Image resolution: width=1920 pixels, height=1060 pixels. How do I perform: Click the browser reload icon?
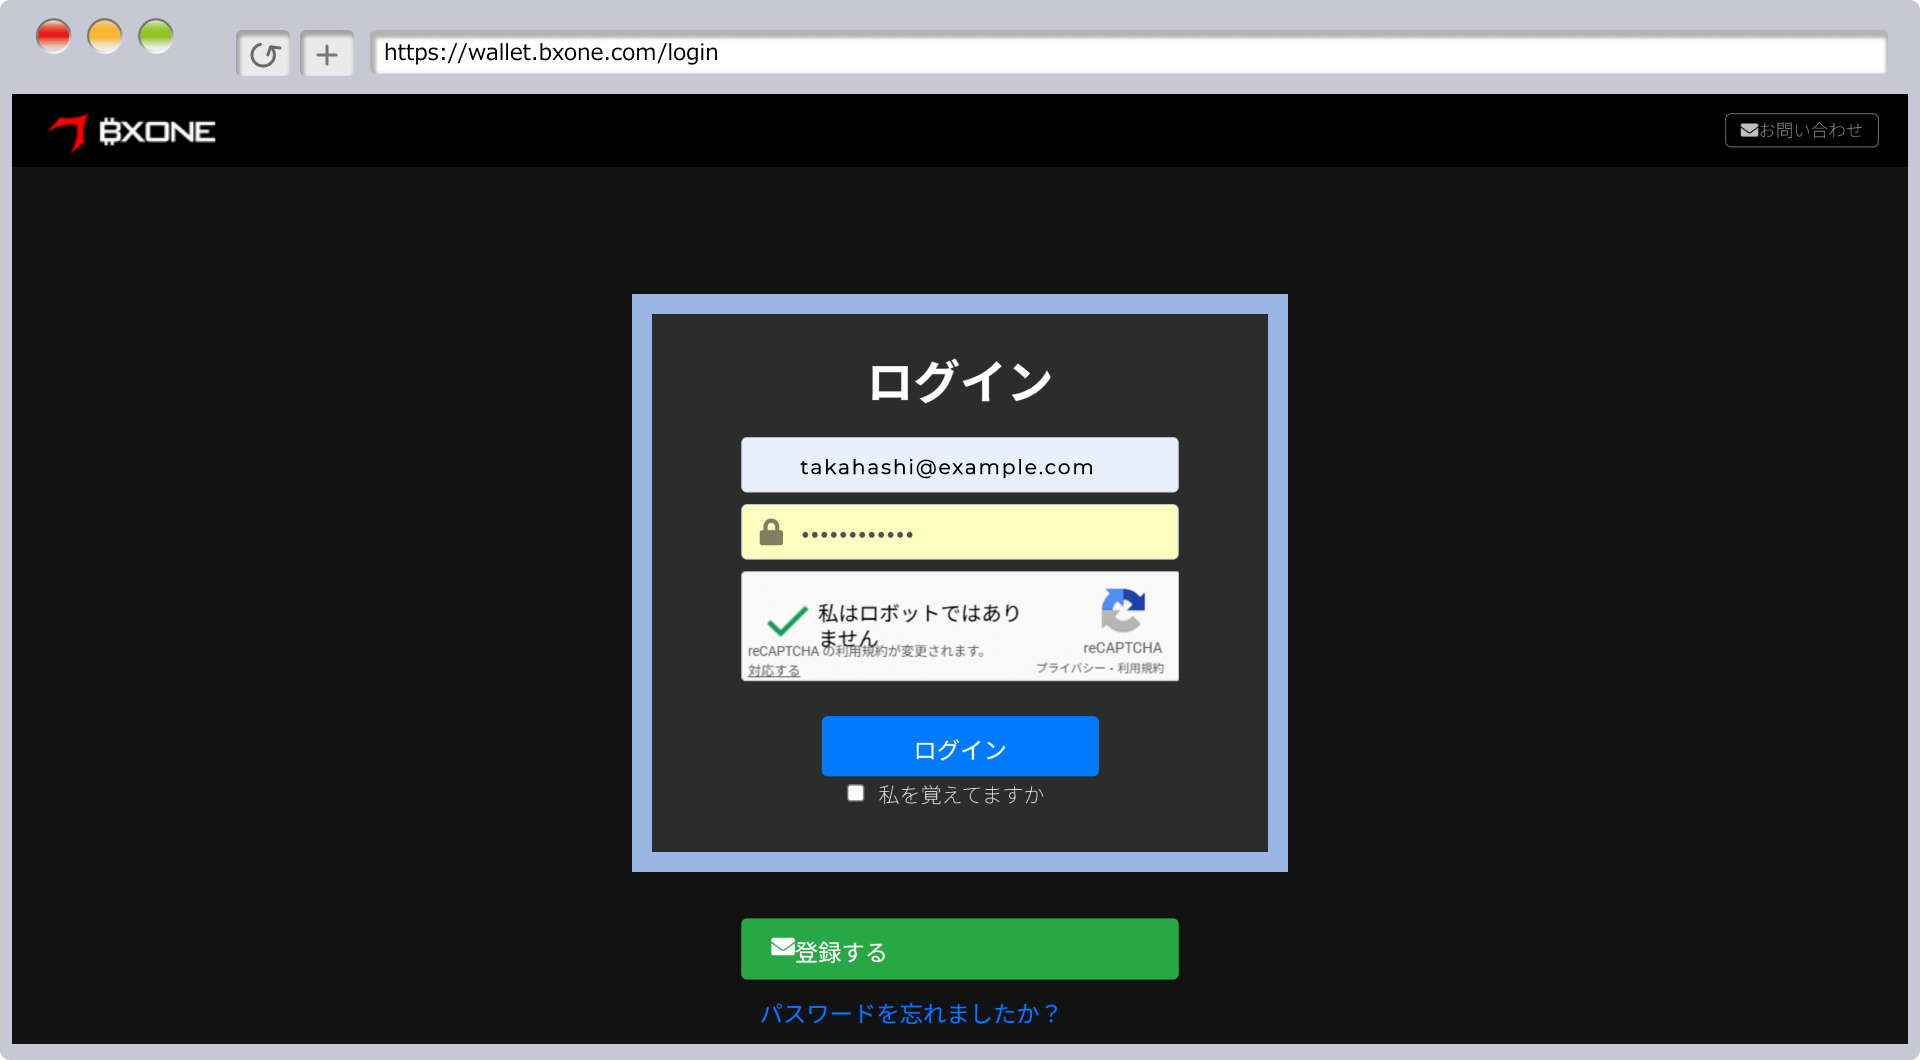pyautogui.click(x=263, y=53)
